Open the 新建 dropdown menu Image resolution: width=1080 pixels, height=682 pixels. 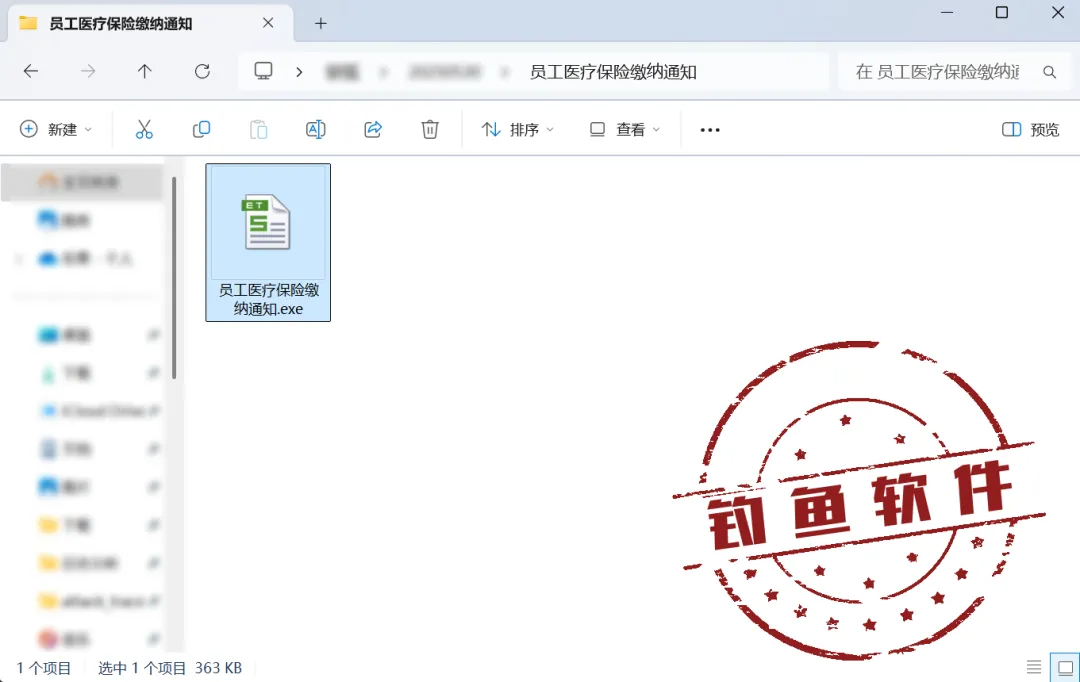56,130
